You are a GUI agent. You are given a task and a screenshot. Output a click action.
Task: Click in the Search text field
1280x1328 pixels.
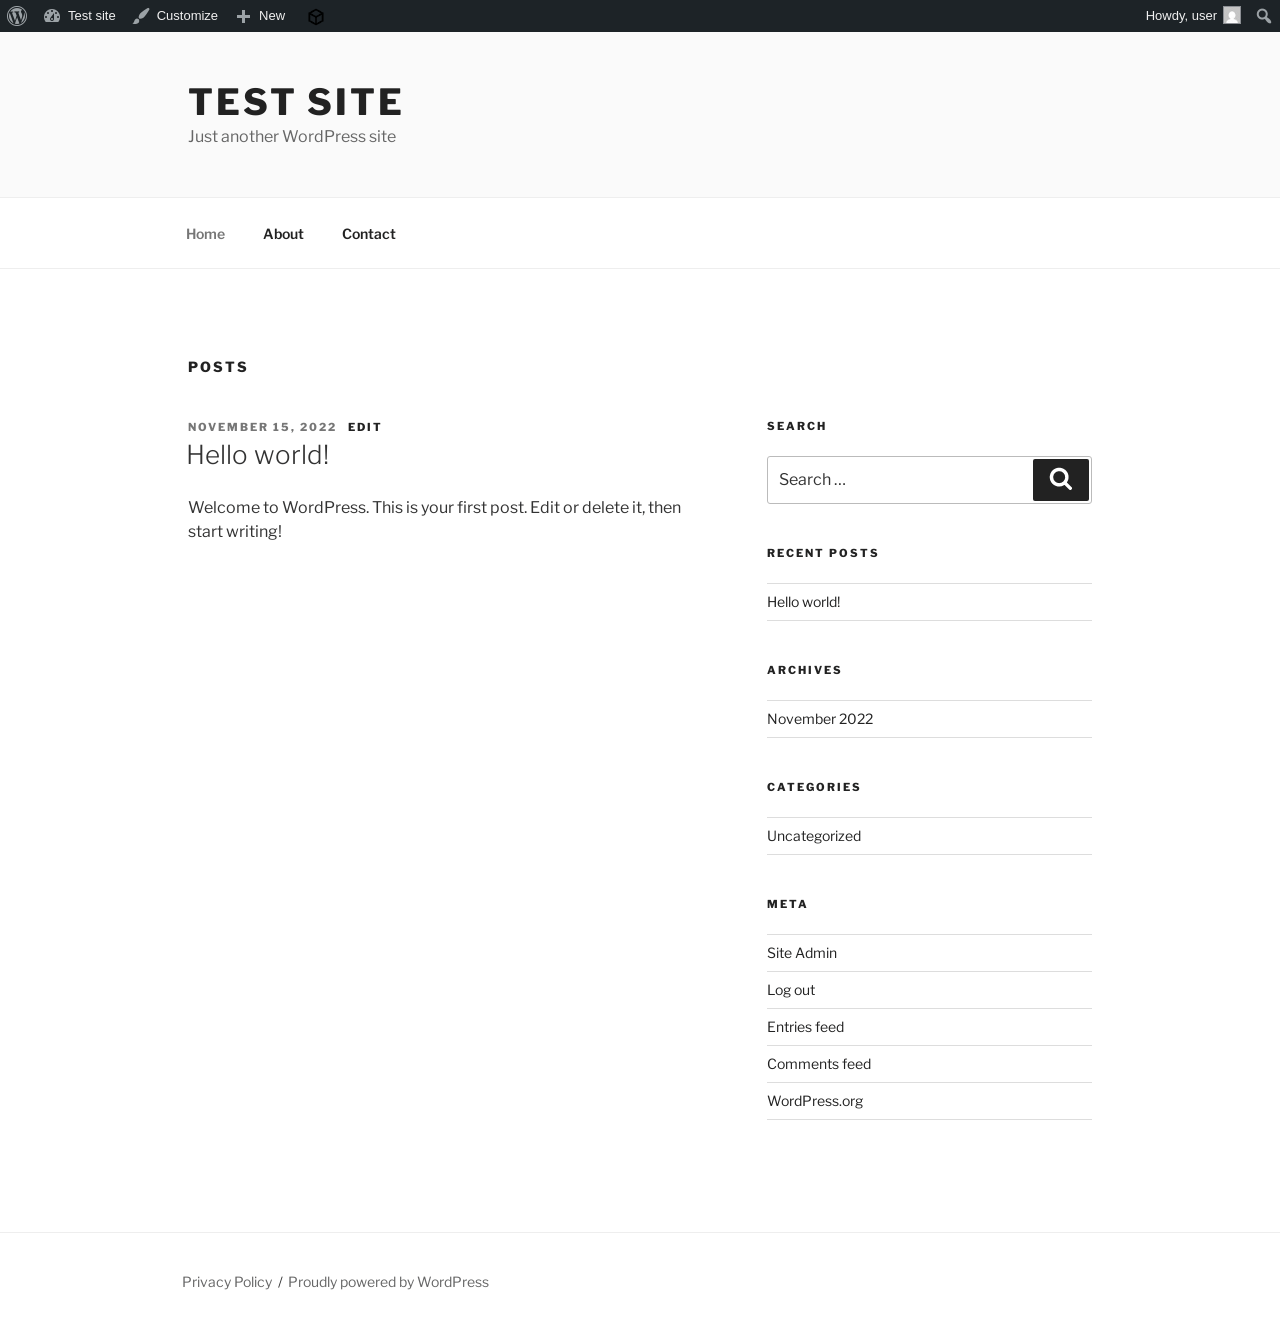tap(900, 480)
